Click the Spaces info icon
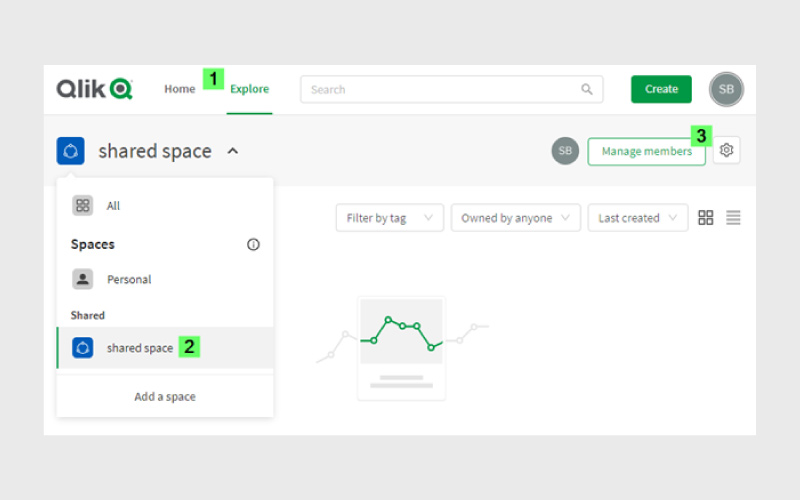 point(253,244)
